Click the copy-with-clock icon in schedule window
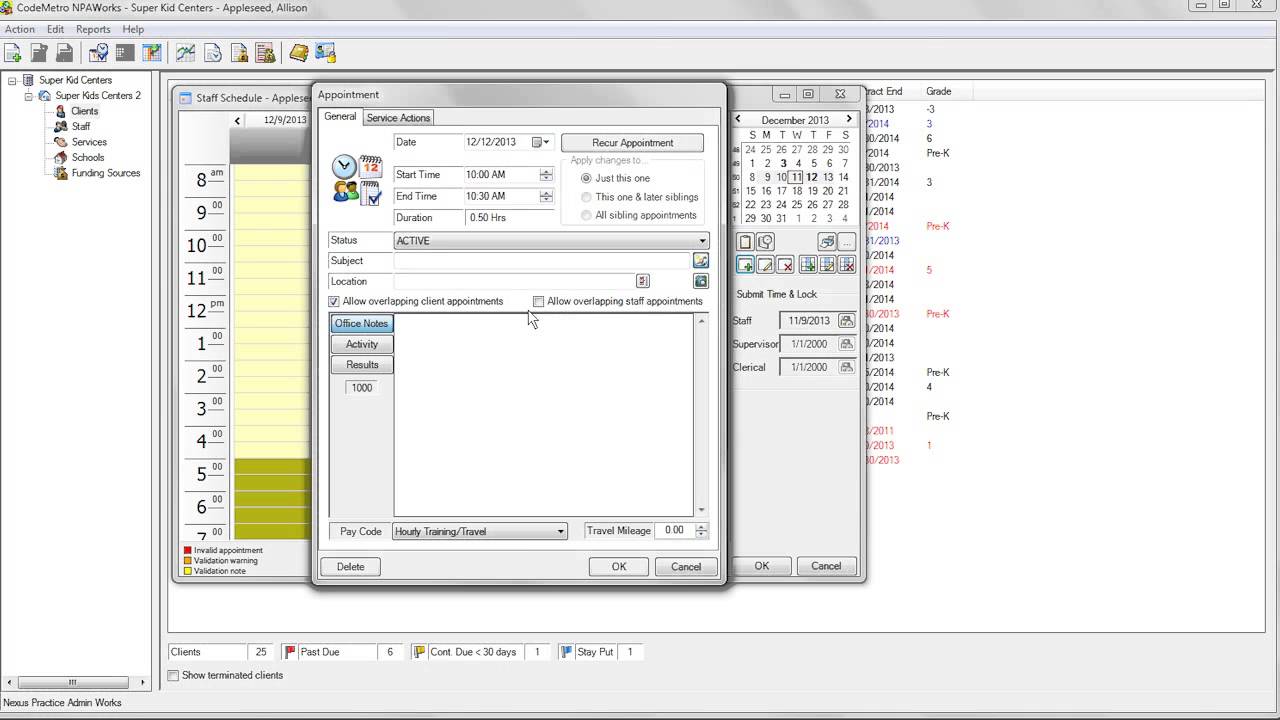1280x720 pixels. [765, 242]
